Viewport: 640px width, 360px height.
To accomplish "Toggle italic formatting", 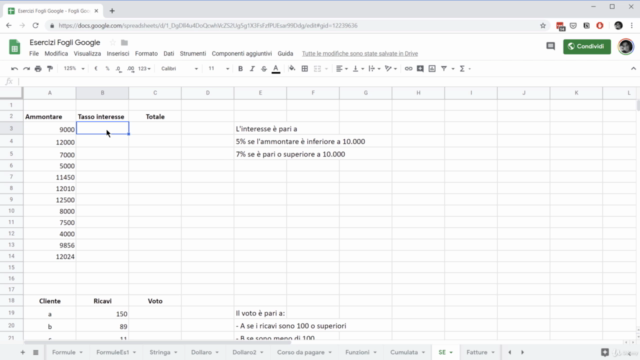I will pos(252,69).
